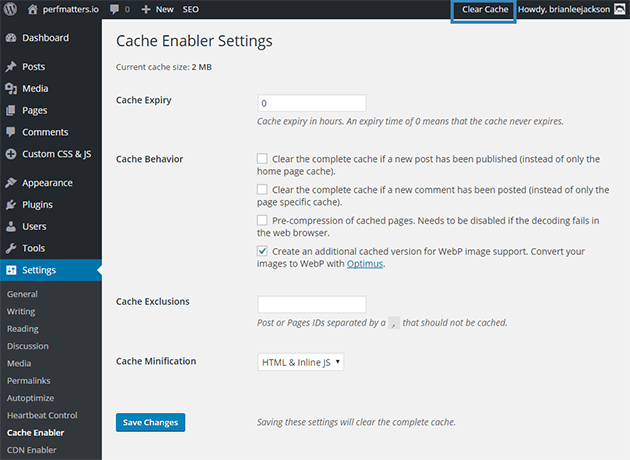Image resolution: width=630 pixels, height=460 pixels.
Task: Open the Dashboard menu item
Action: (45, 38)
